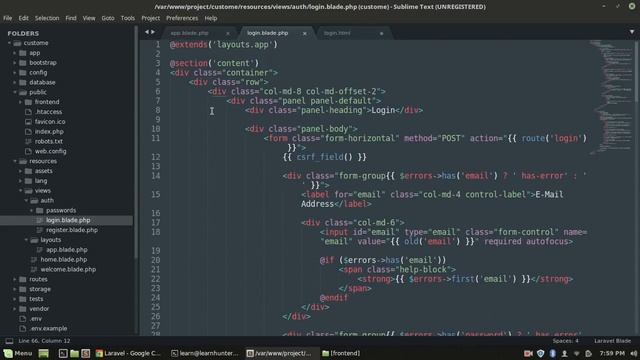This screenshot has width=640, height=360.
Task: Switch to [frontend] file manager window
Action: coord(341,353)
